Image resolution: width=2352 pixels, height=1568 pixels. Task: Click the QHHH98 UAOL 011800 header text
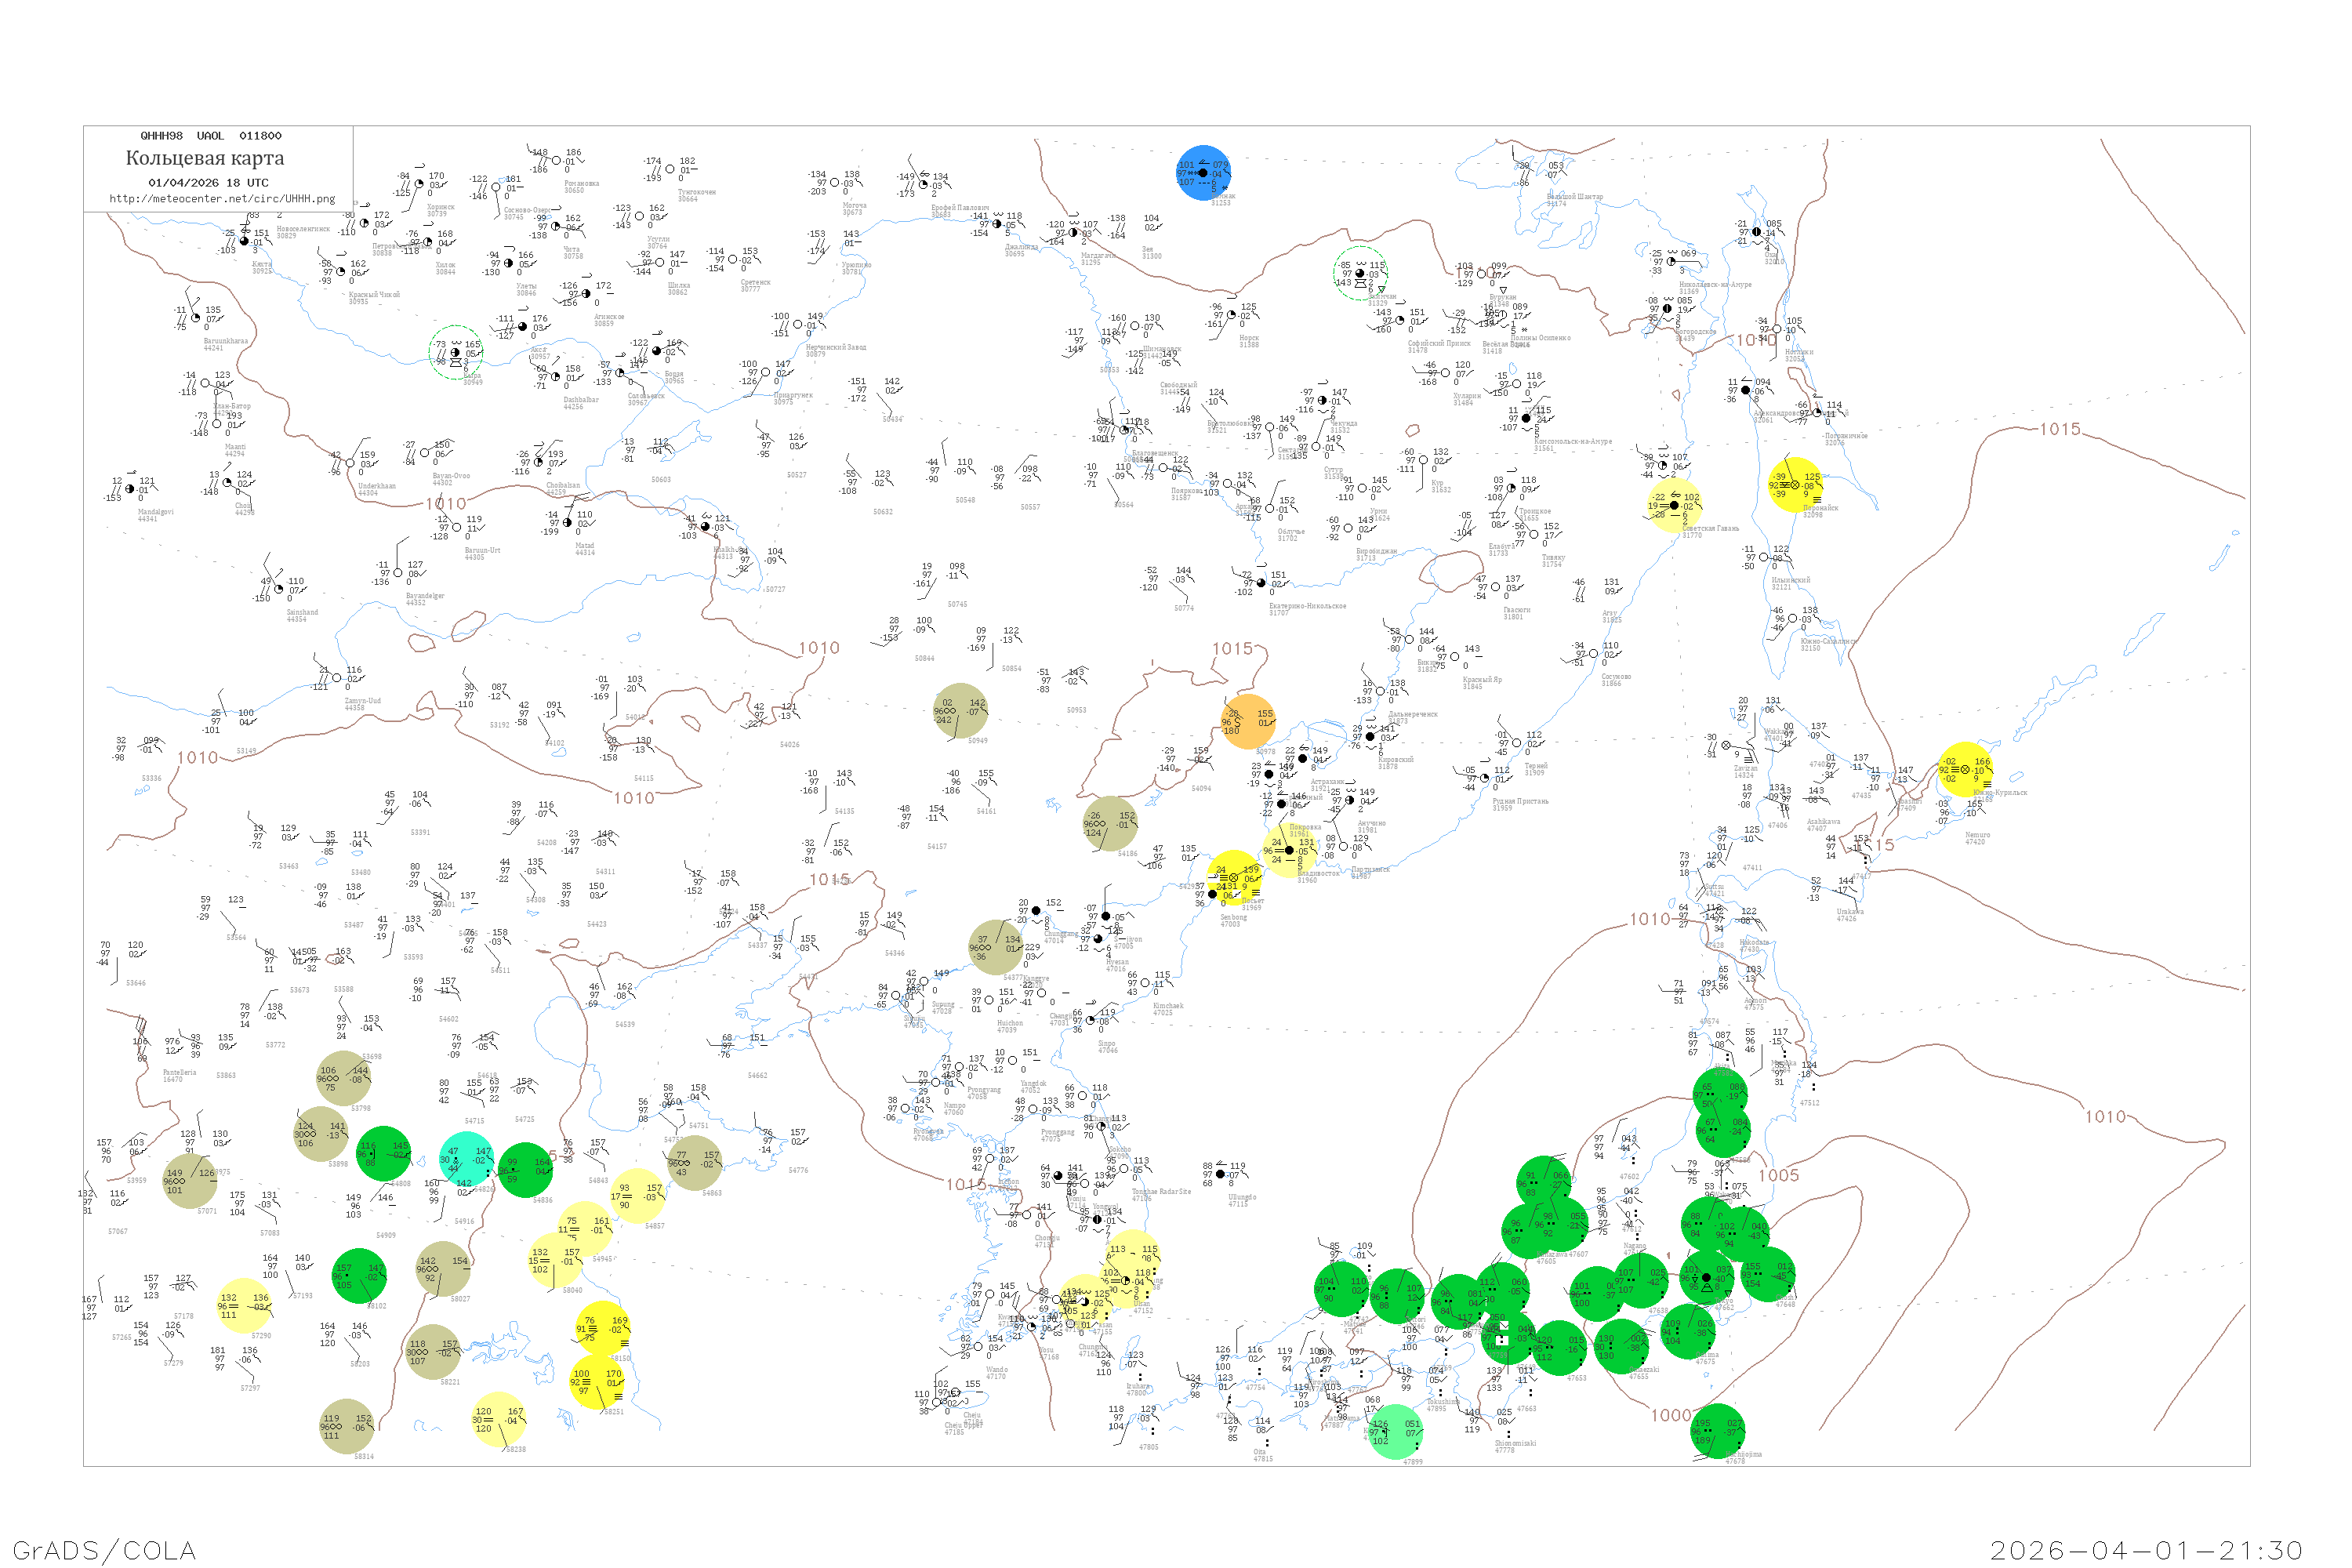tap(211, 136)
